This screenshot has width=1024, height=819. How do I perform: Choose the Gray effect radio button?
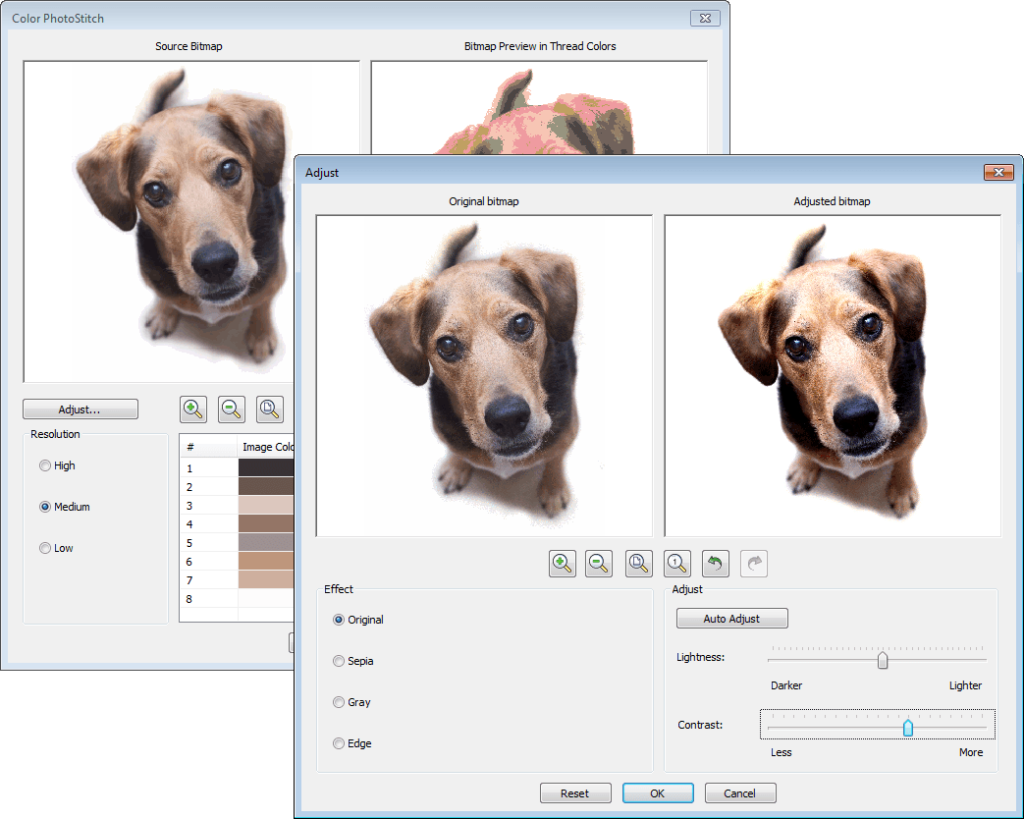pyautogui.click(x=339, y=703)
